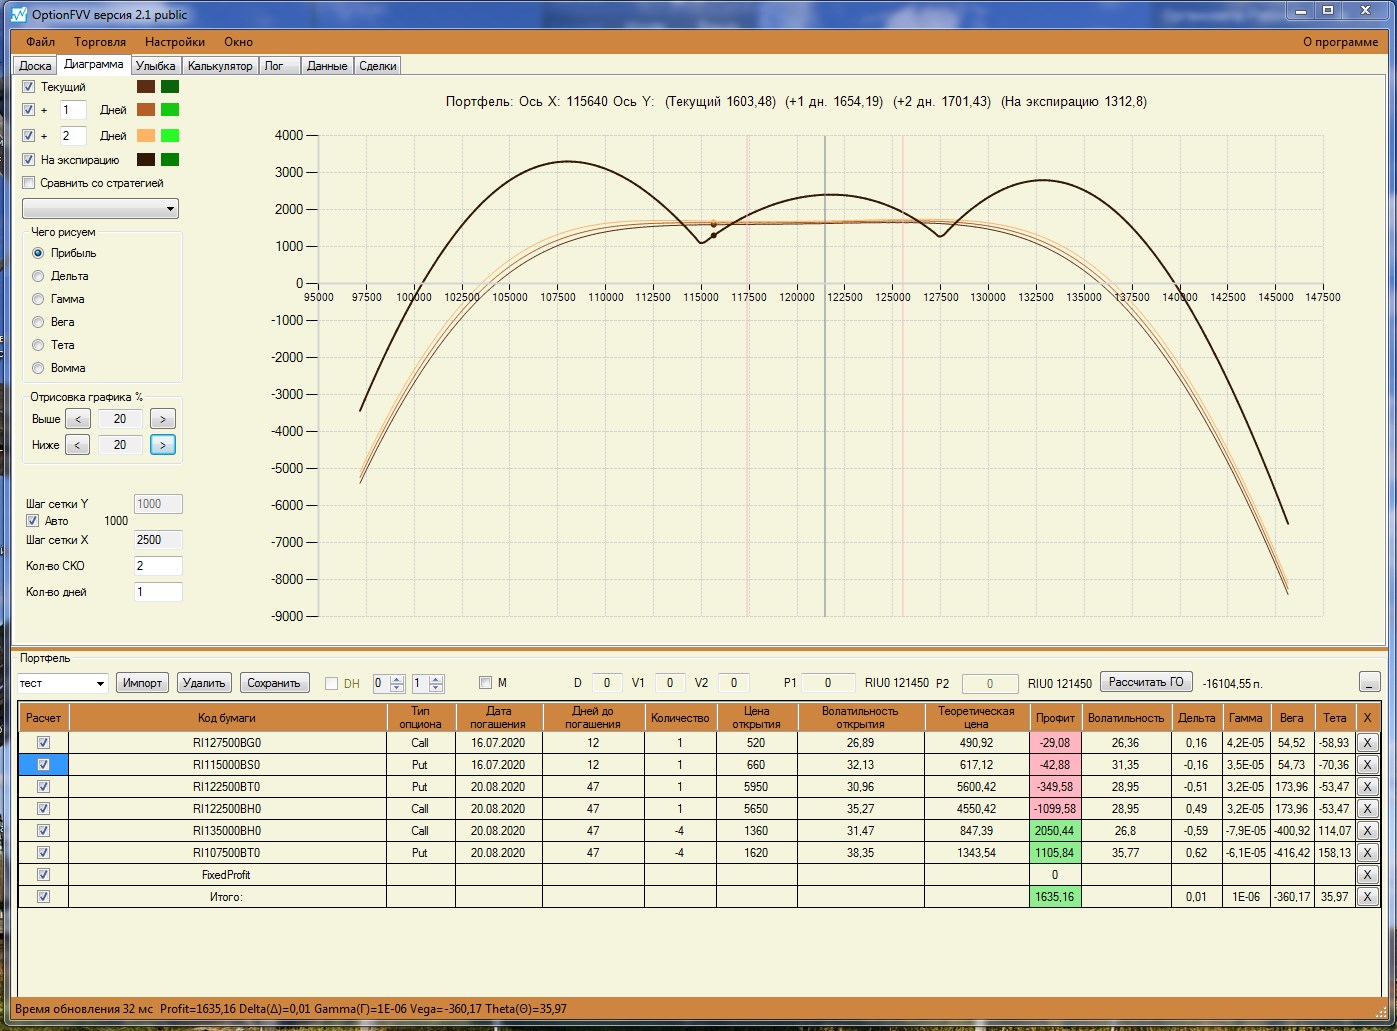The height and width of the screenshot is (1031, 1397).
Task: Switch to the Калькулятор tab
Action: pyautogui.click(x=220, y=66)
